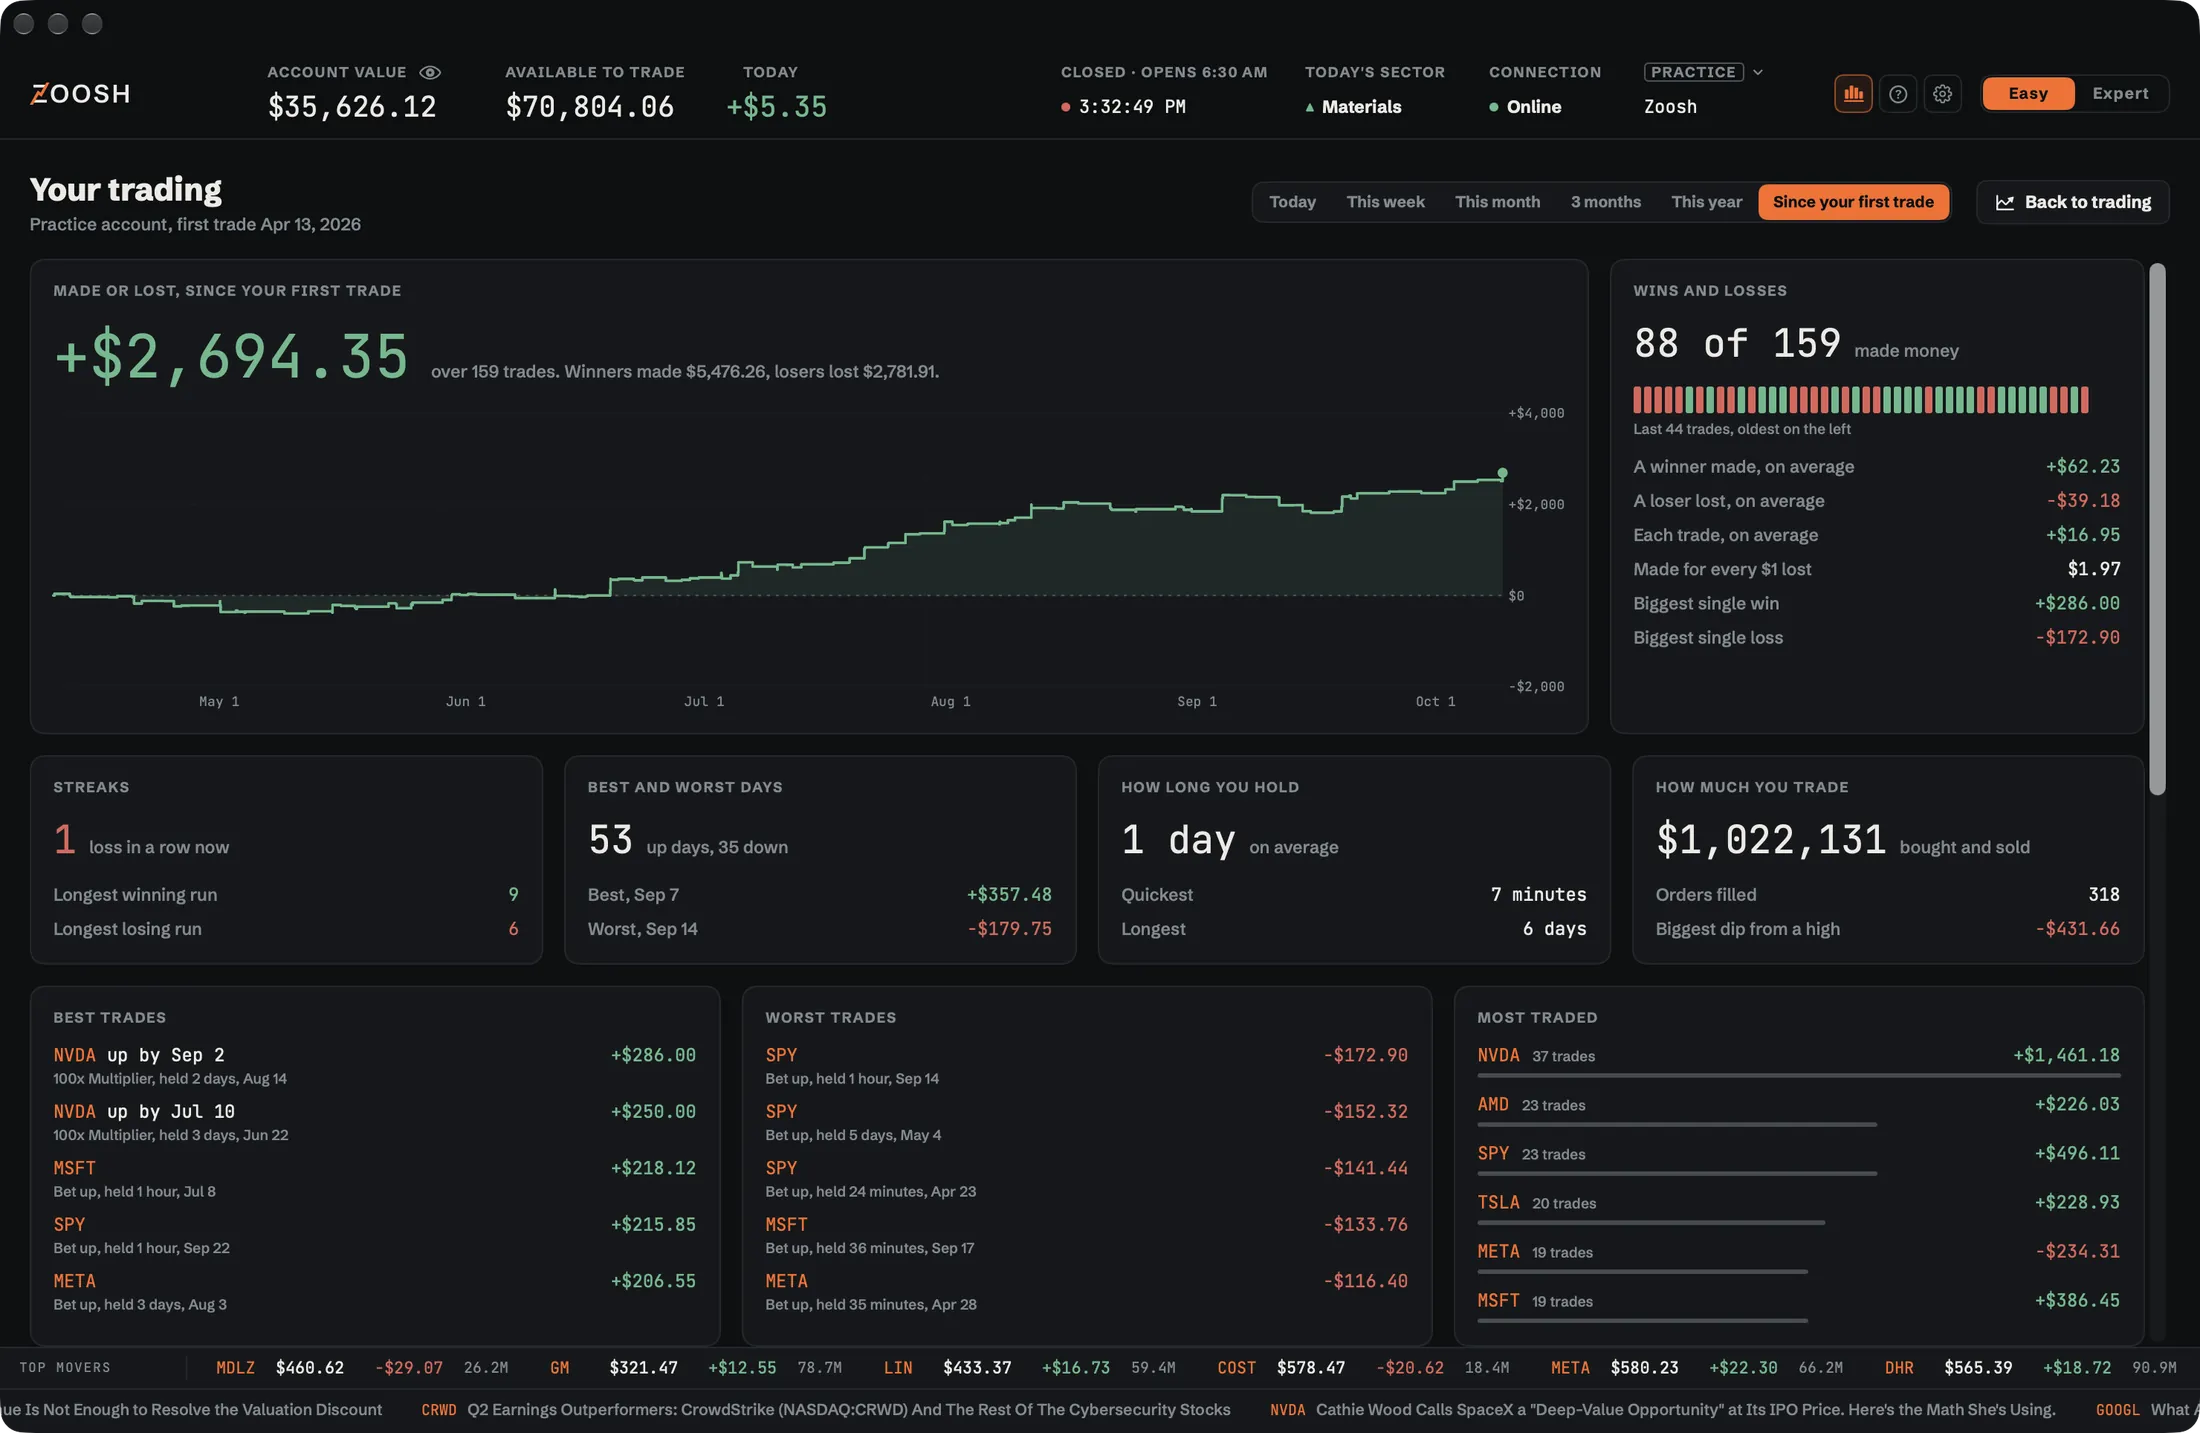This screenshot has width=2200, height=1433.
Task: Expand the Practice account dropdown chevron
Action: pyautogui.click(x=1758, y=72)
